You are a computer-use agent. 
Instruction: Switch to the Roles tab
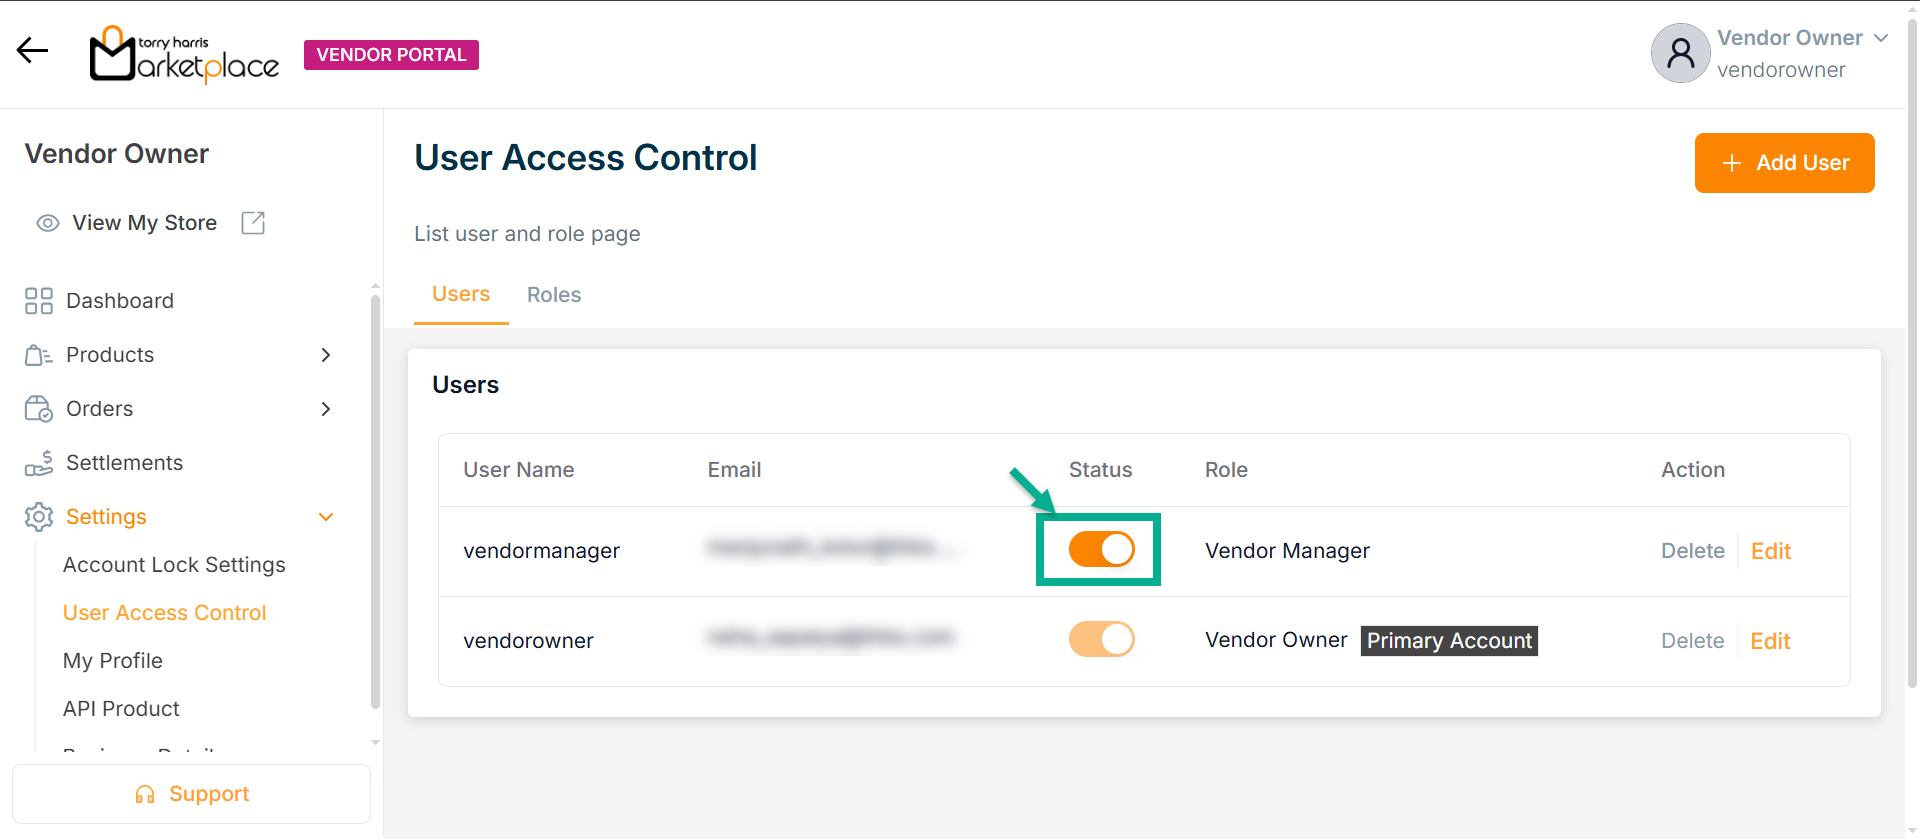(x=554, y=295)
